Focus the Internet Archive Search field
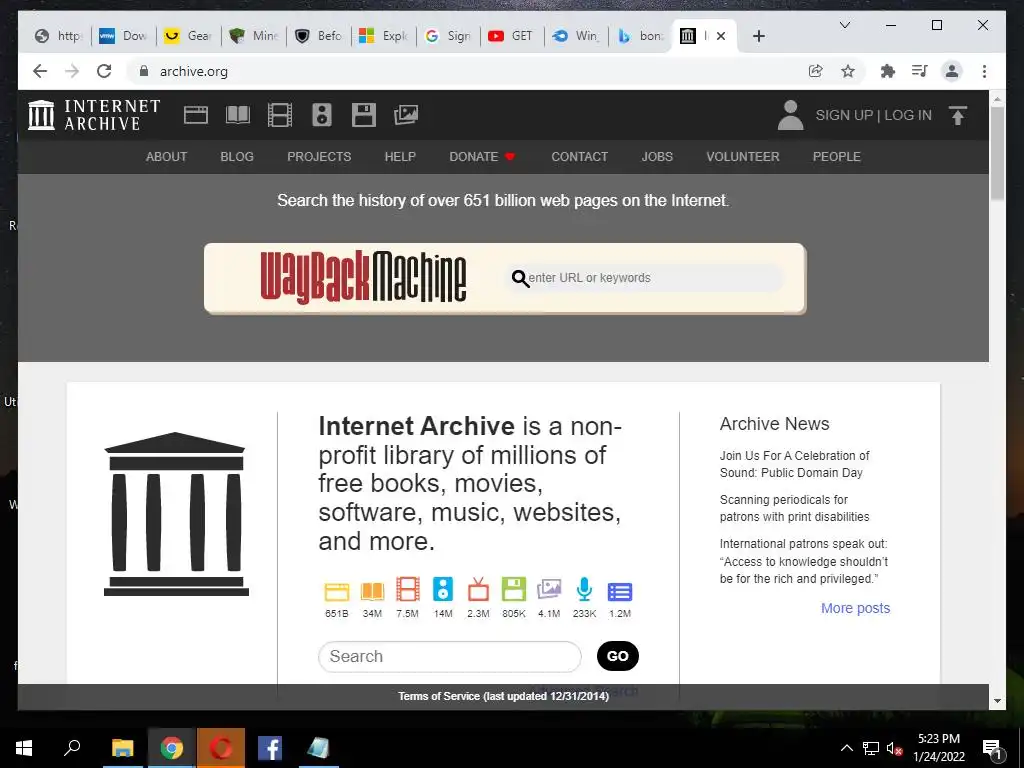Screen dimensions: 1024x768 point(449,656)
